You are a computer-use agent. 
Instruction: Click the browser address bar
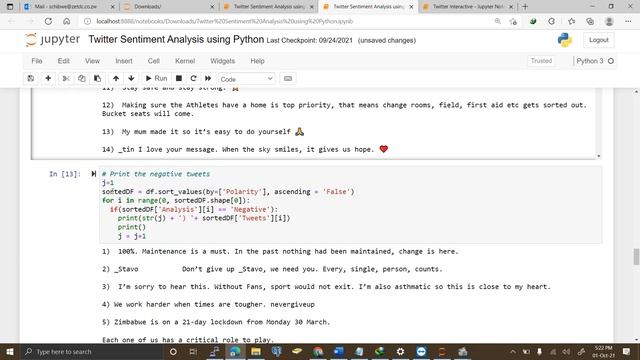[x=286, y=21]
